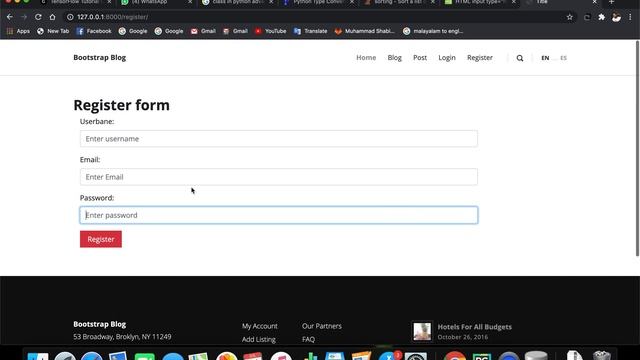Open the site search magnifier icon

point(520,58)
